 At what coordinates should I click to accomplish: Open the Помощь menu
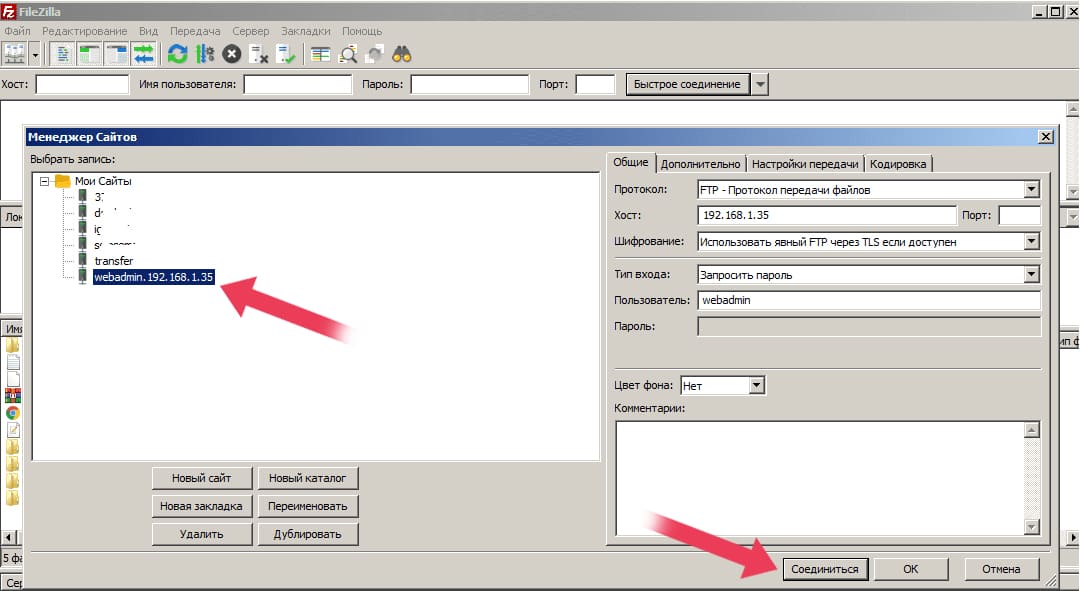(x=362, y=31)
